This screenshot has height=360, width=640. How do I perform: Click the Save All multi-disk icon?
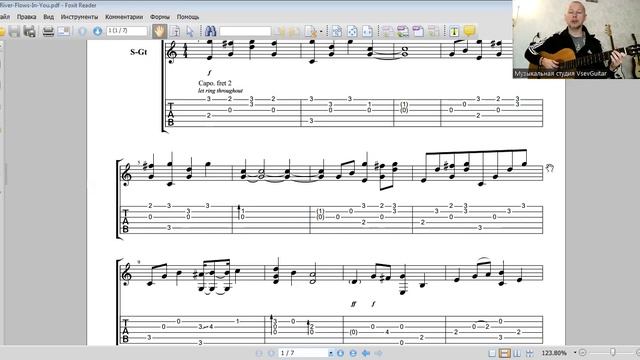point(30,31)
